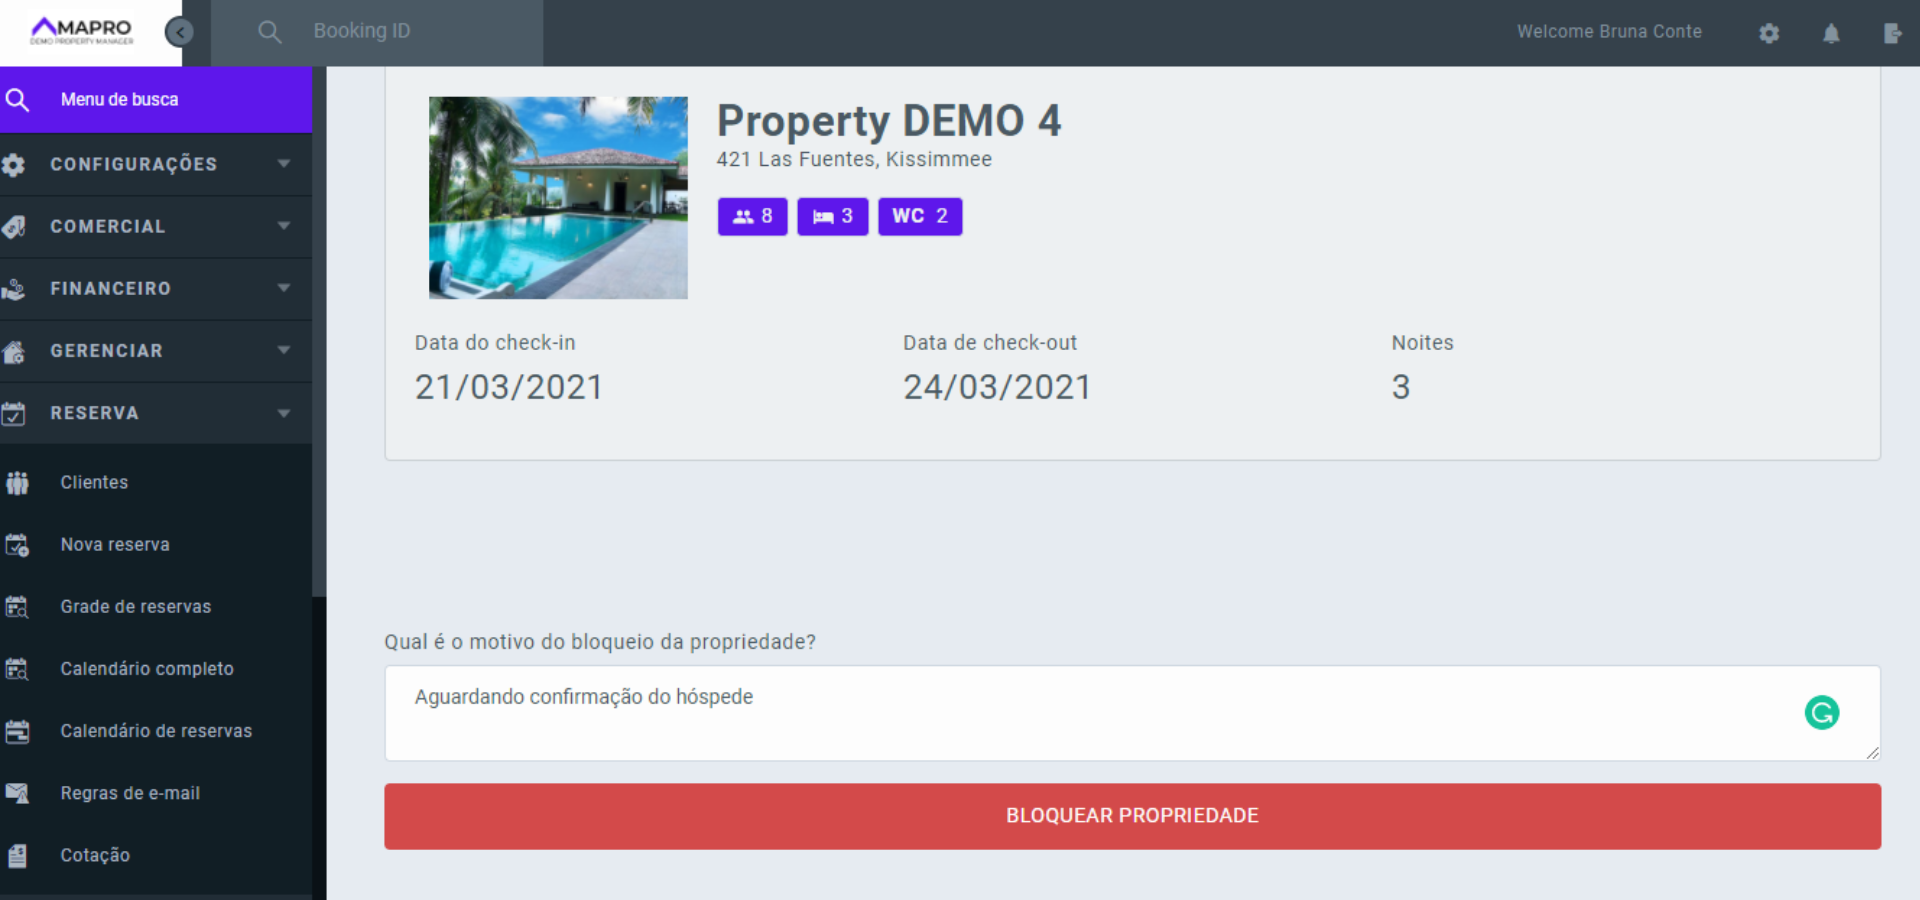1920x900 pixels.
Task: Open Grade de reservas
Action: (135, 606)
